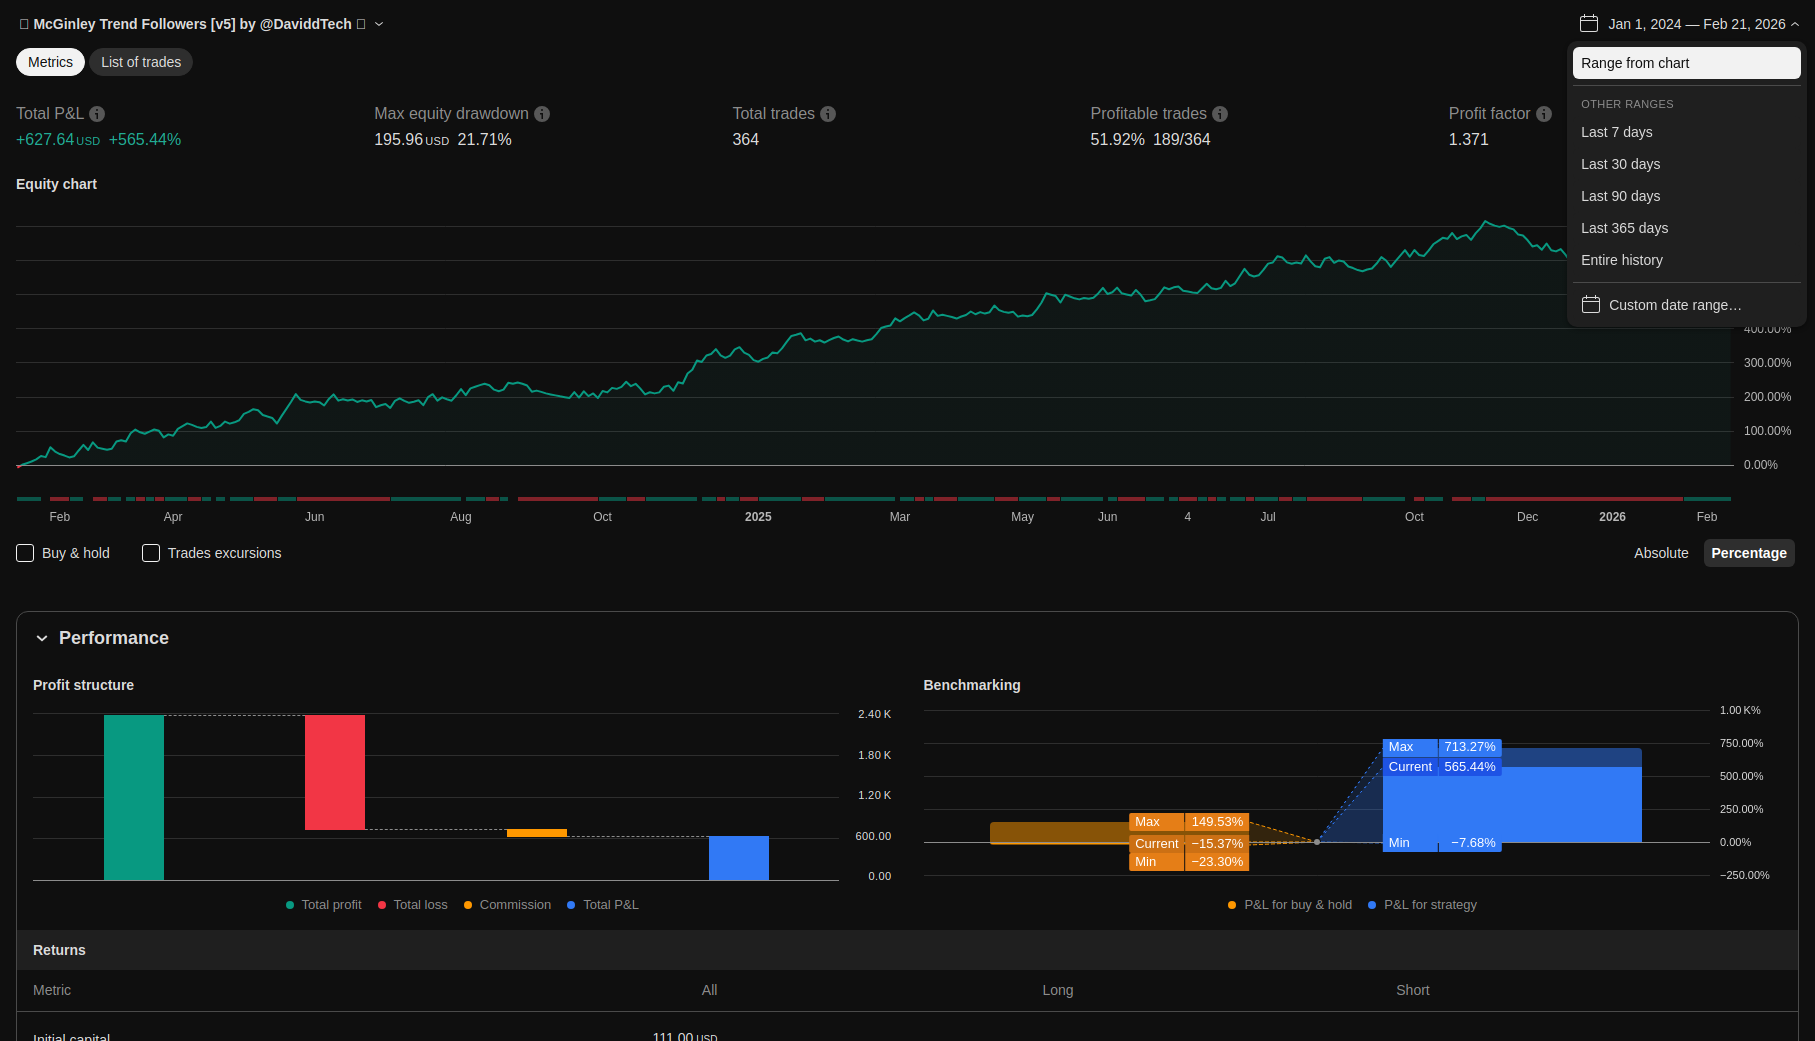The image size is (1815, 1041).
Task: Enable the Trades excursions checkbox
Action: click(x=151, y=553)
